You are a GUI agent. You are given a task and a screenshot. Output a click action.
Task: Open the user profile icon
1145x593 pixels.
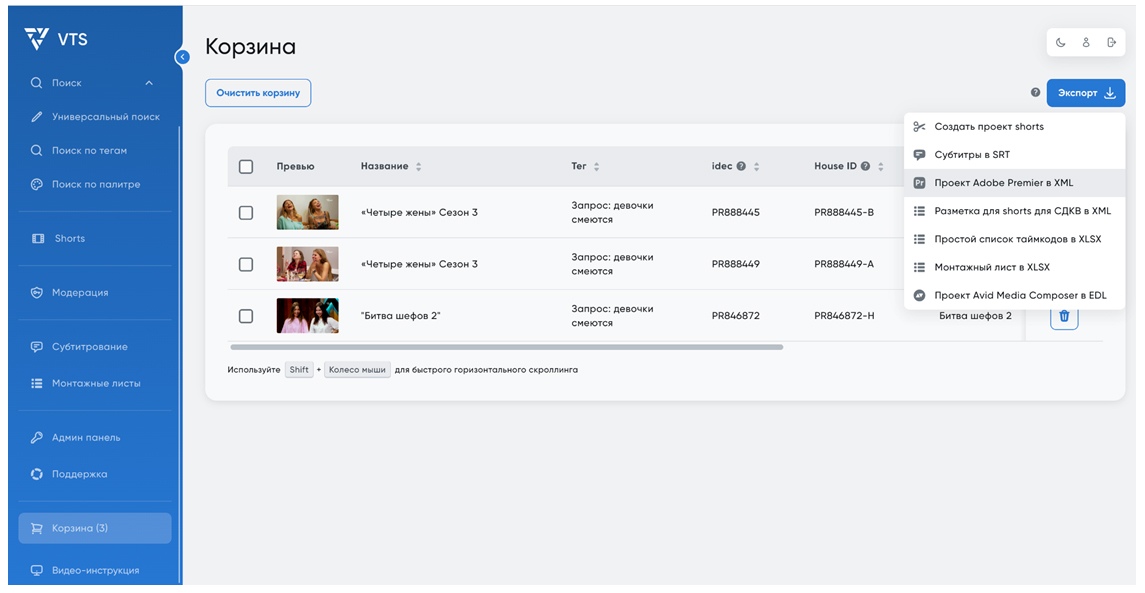tap(1086, 42)
